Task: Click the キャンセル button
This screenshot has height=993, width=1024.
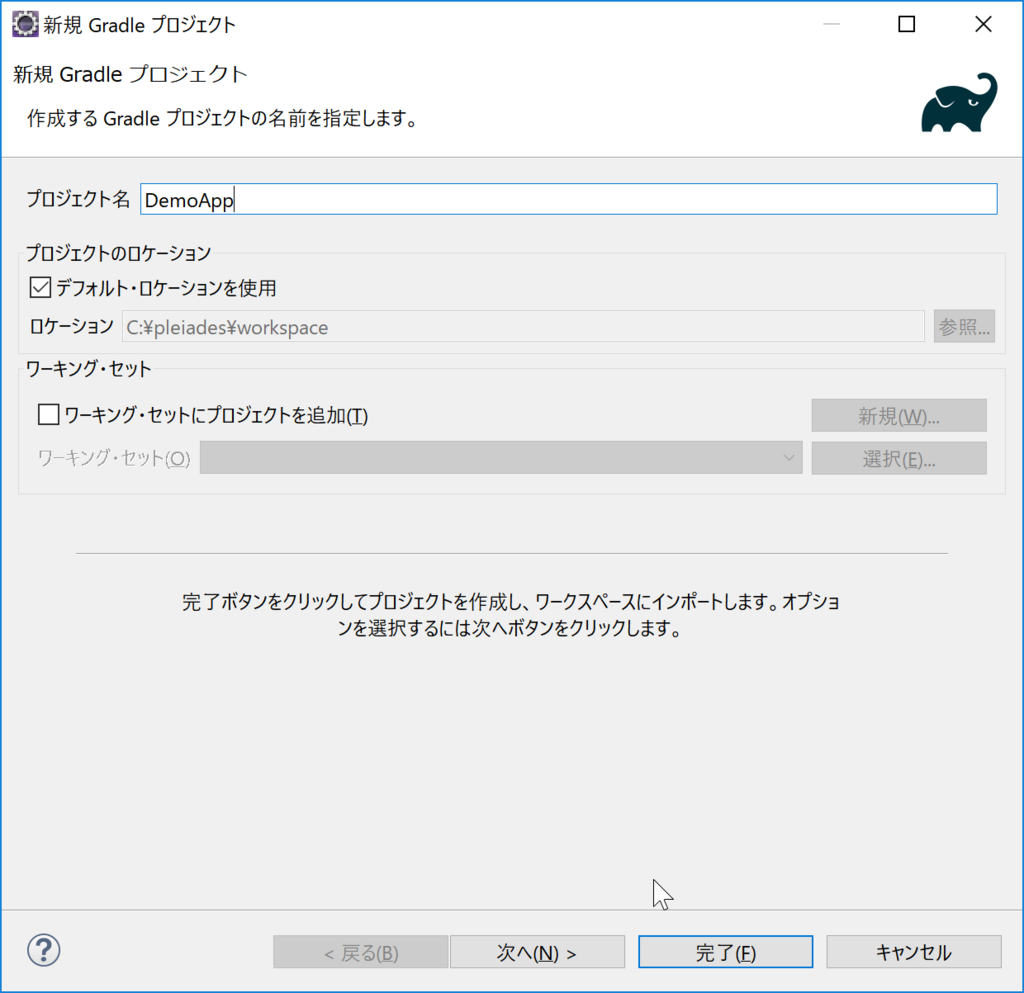Action: (913, 951)
